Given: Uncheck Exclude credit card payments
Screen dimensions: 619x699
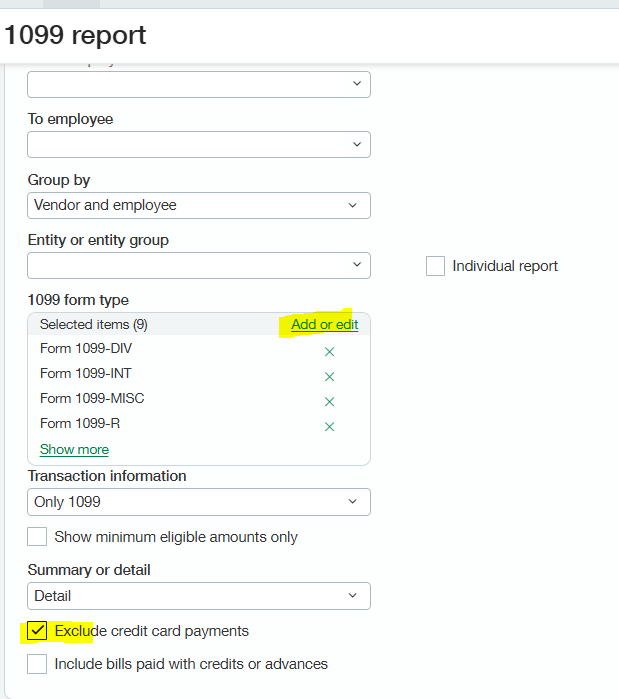Looking at the screenshot, I should point(37,631).
